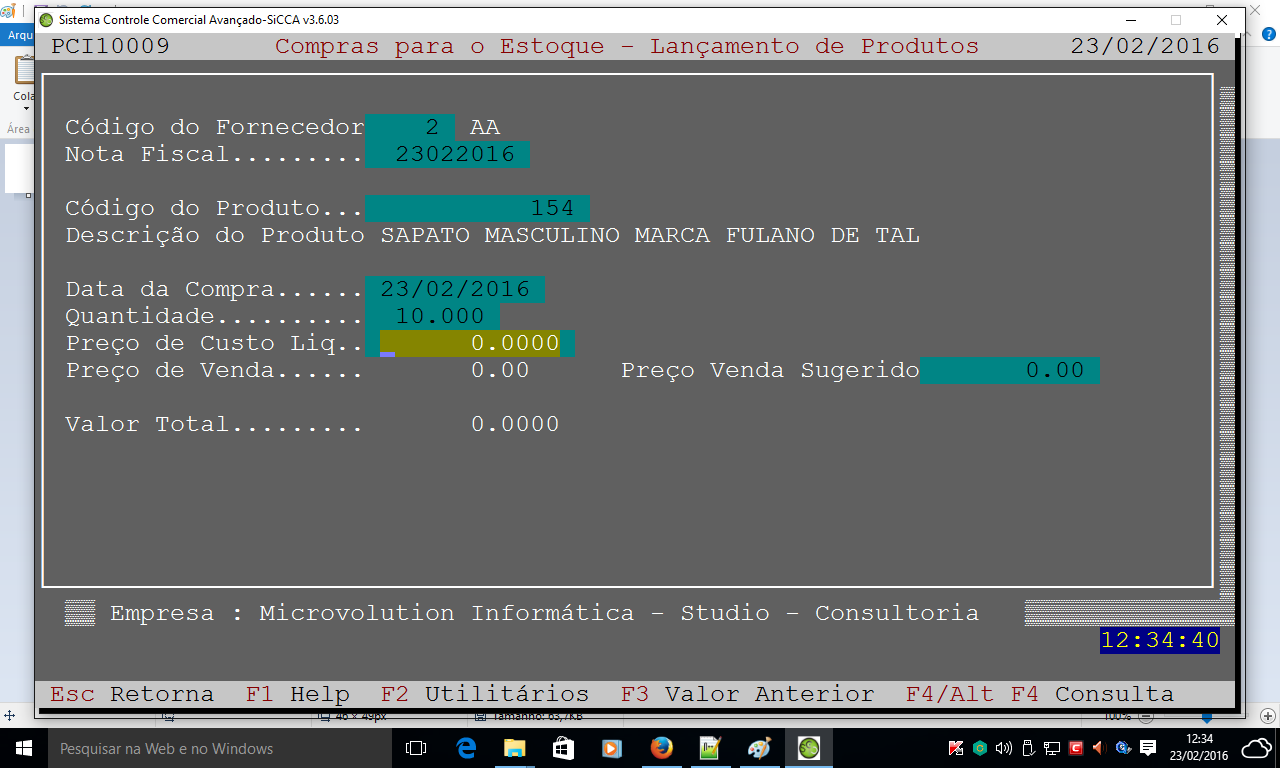Screen dimensions: 1280x768
Task: Click the Safely Remove Hardware tray icon
Action: pos(1028,748)
